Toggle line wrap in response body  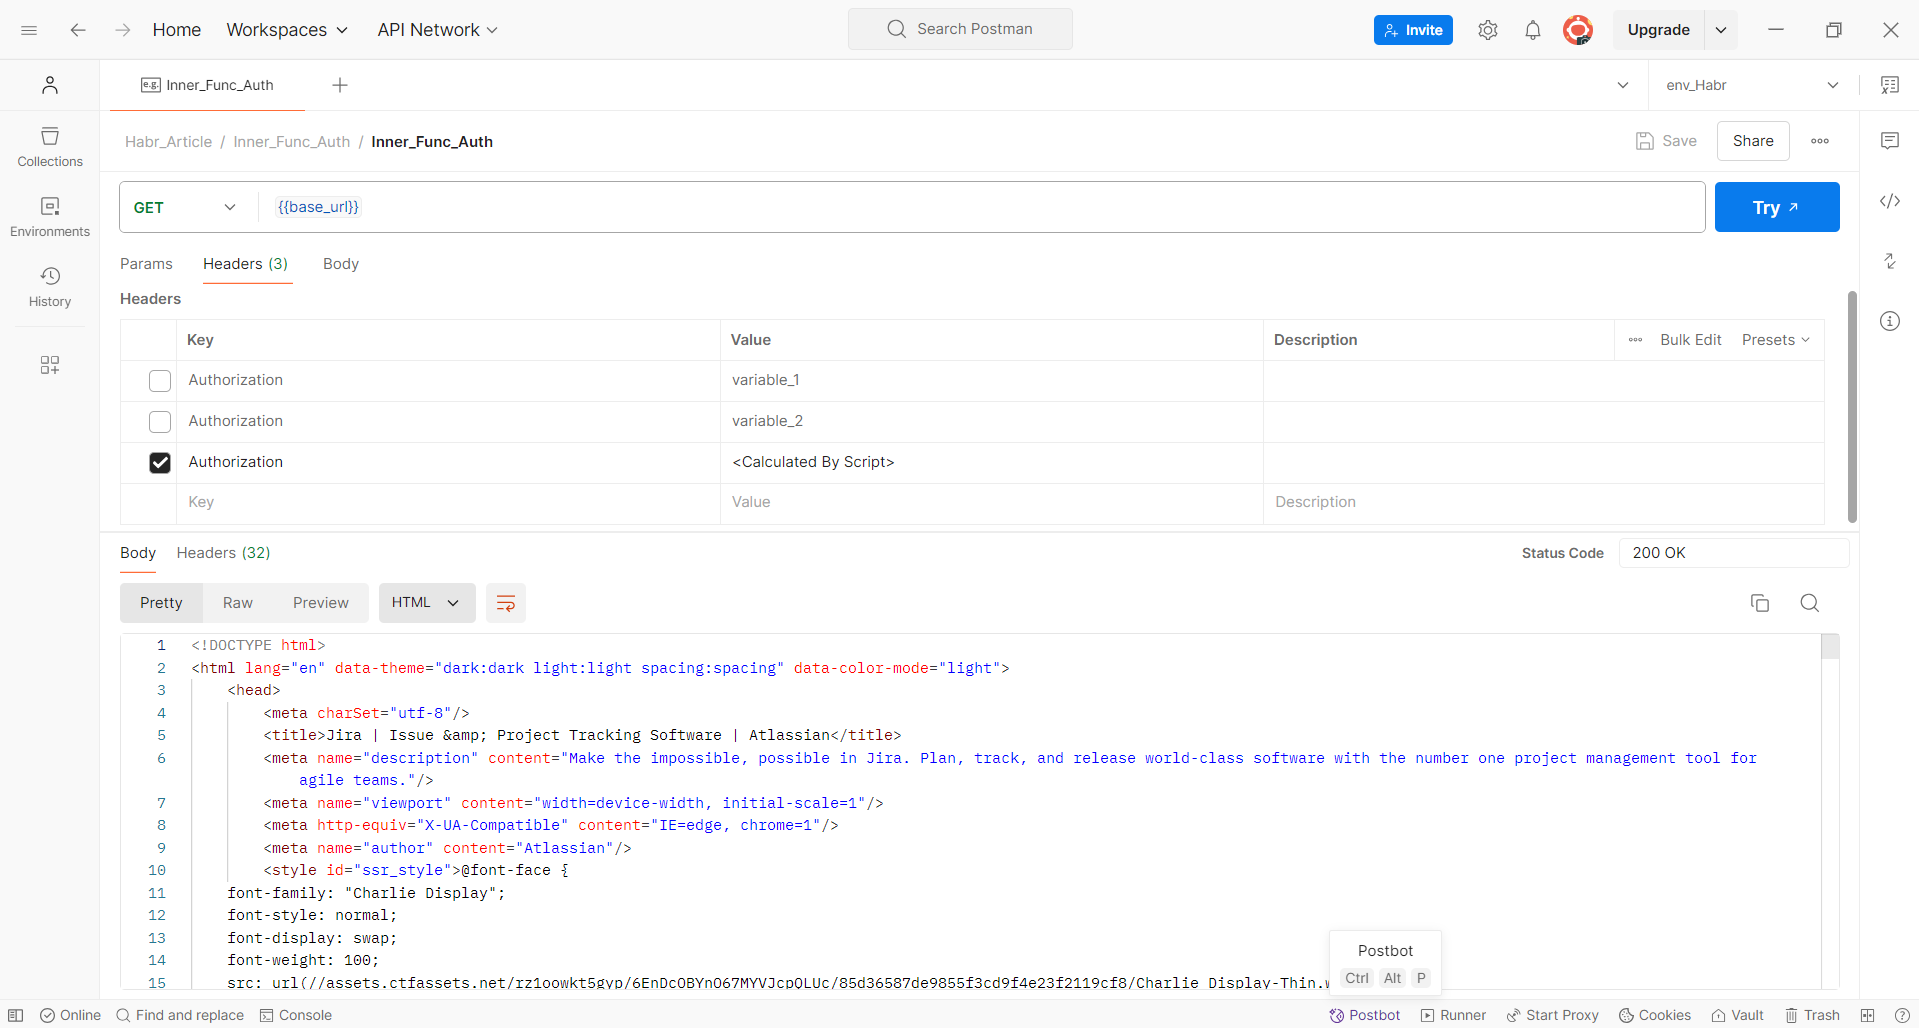pyautogui.click(x=506, y=603)
